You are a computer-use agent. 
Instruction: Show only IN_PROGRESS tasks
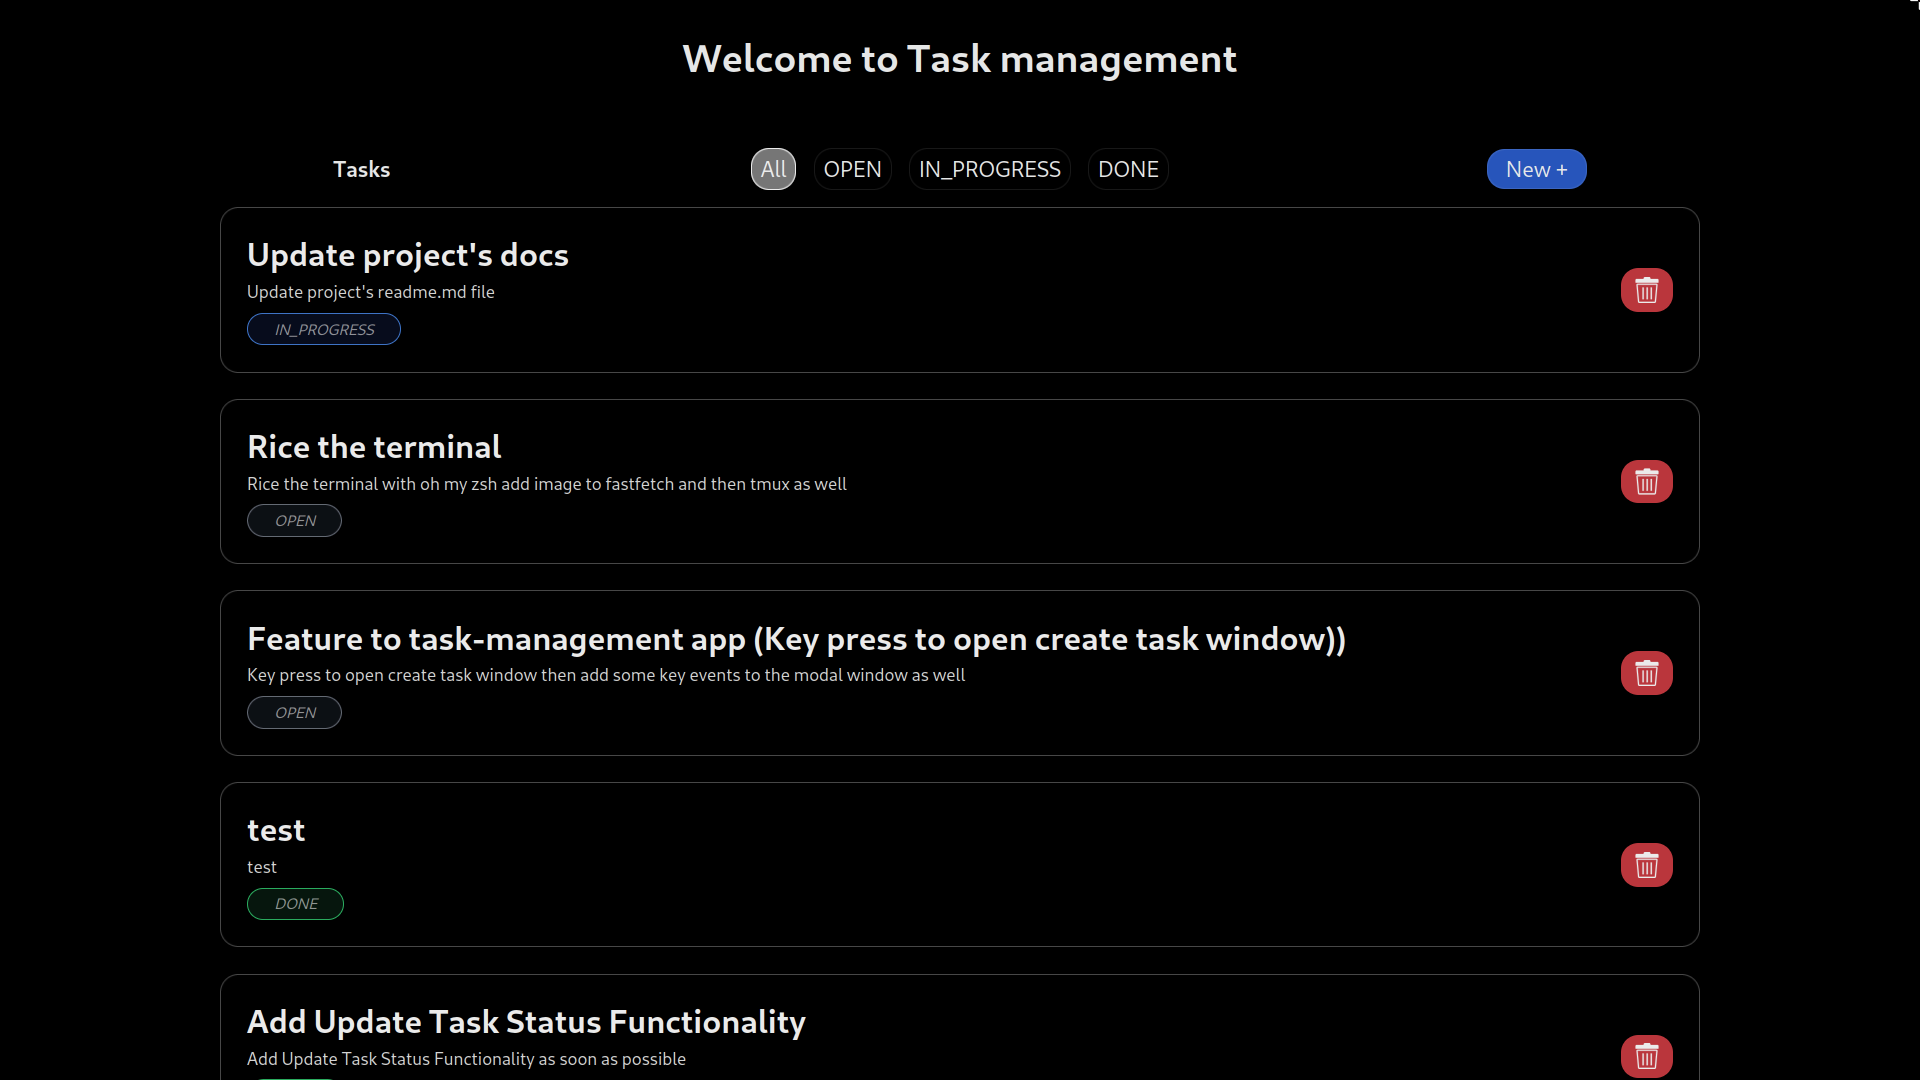click(989, 169)
